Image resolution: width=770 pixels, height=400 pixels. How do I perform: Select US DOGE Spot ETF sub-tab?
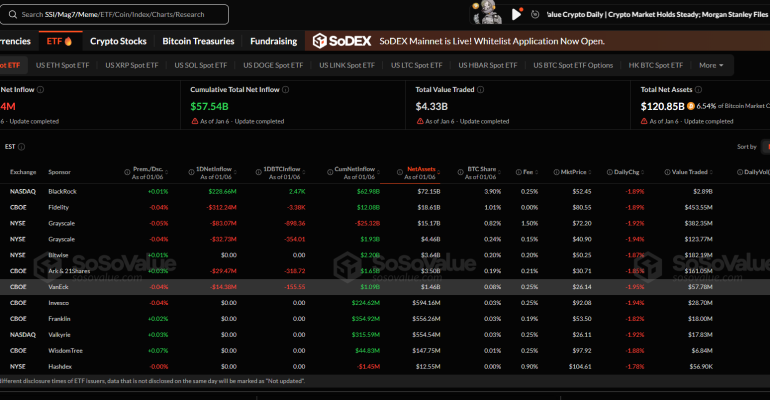273,65
